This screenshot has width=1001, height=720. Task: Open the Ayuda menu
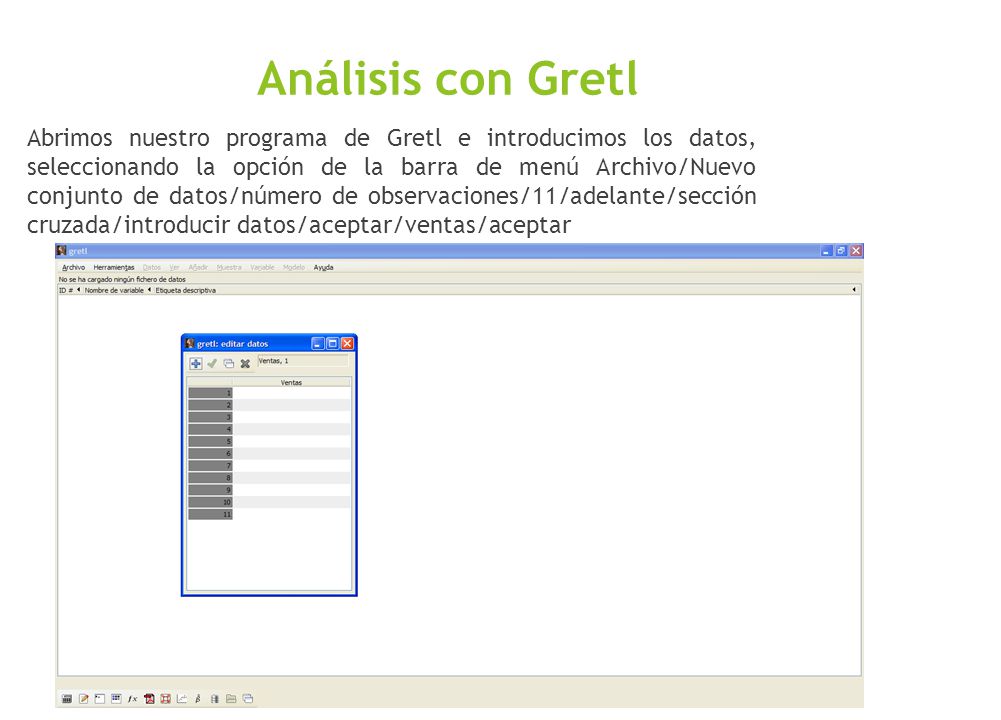pos(323,267)
